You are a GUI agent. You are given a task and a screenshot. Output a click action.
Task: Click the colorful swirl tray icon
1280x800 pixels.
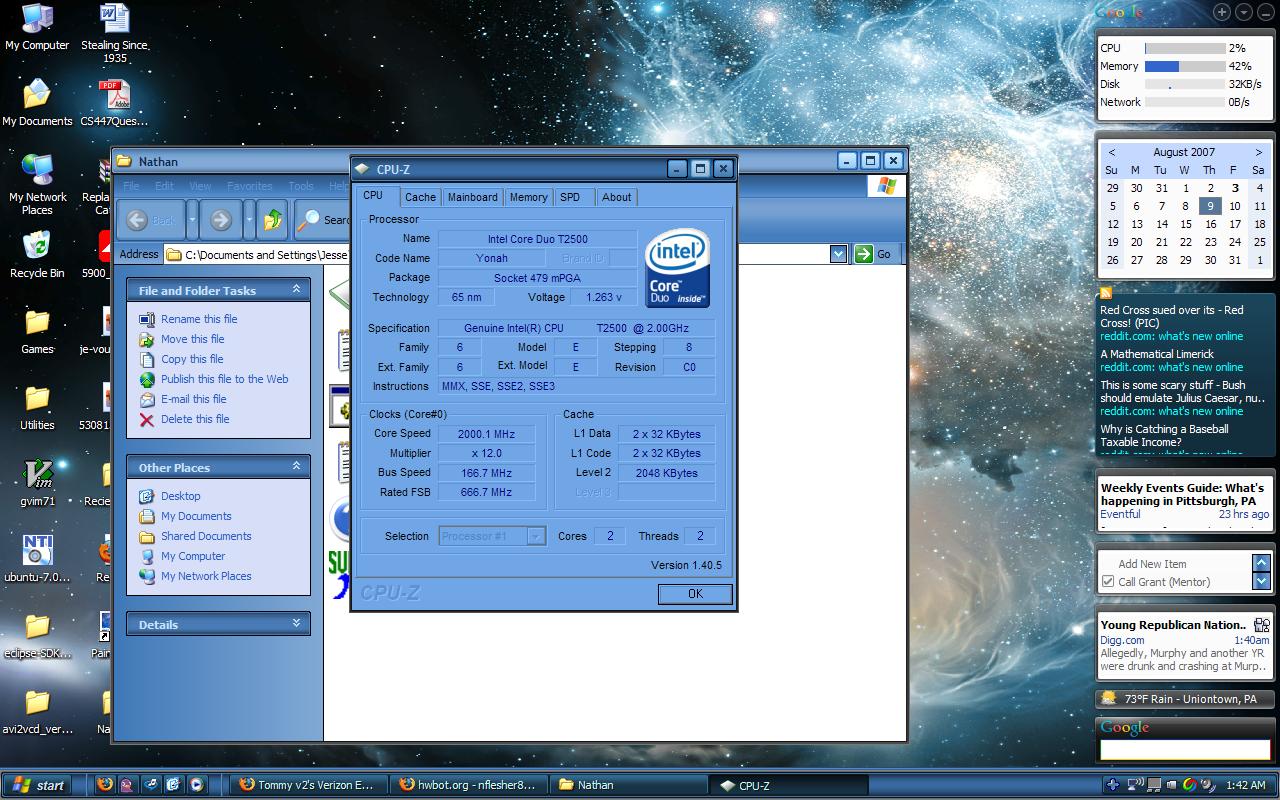pos(1190,785)
